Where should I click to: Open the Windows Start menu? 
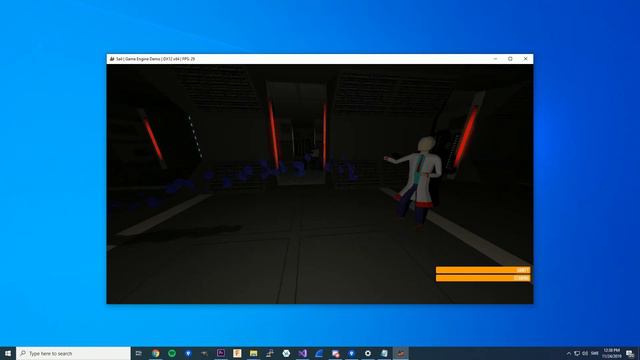[8, 353]
